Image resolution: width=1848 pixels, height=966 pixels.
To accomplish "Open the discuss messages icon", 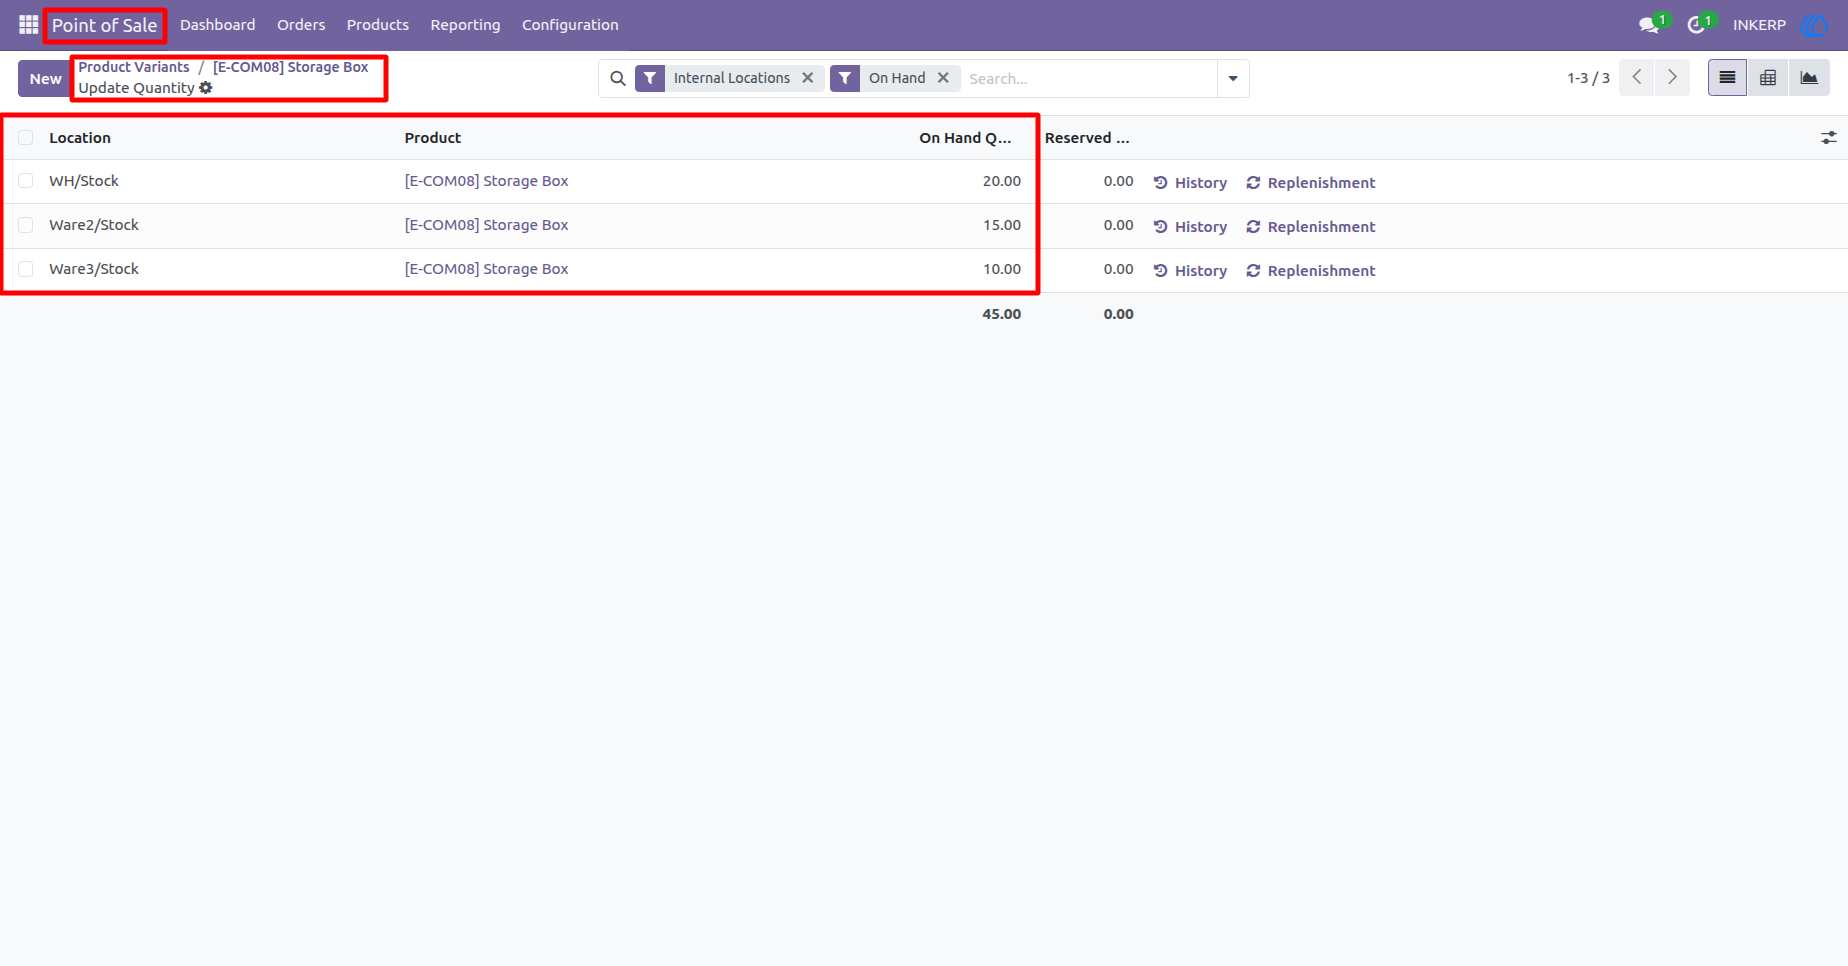I will coord(1649,25).
